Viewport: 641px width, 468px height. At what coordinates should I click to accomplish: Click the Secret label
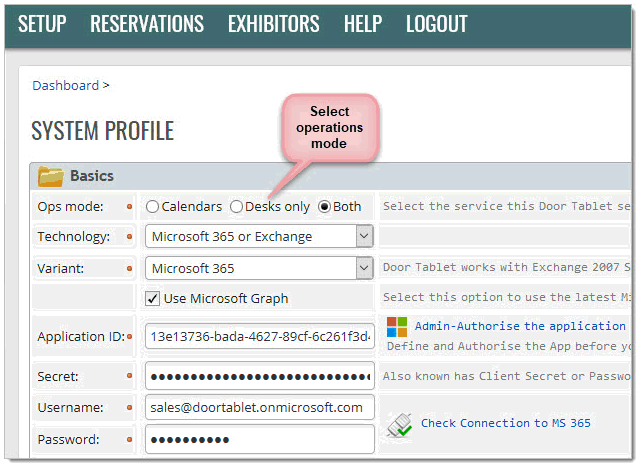pos(58,376)
